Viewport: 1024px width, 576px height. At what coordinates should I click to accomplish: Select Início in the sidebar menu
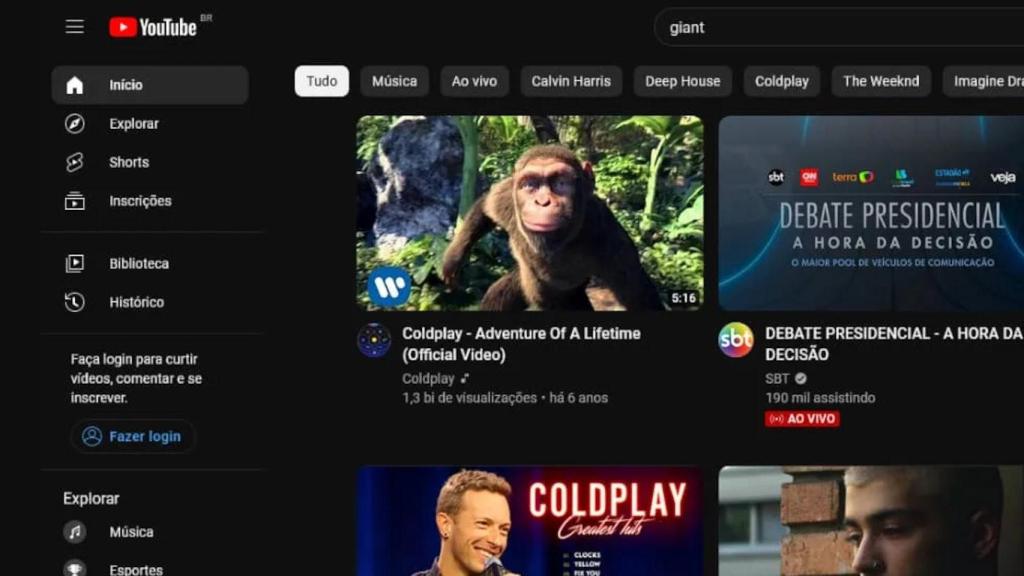[x=125, y=85]
